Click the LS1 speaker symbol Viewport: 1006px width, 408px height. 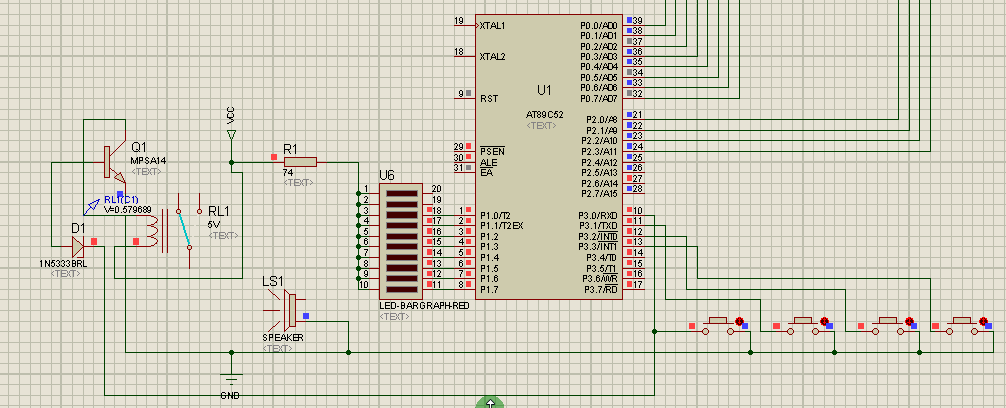click(289, 310)
